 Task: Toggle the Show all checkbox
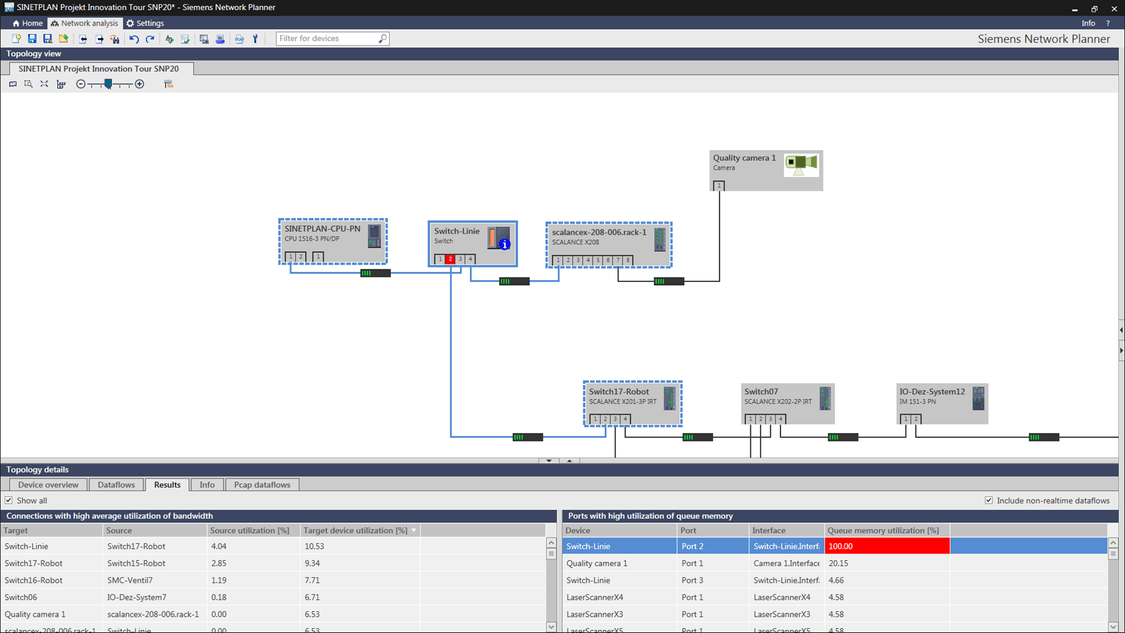[9, 500]
